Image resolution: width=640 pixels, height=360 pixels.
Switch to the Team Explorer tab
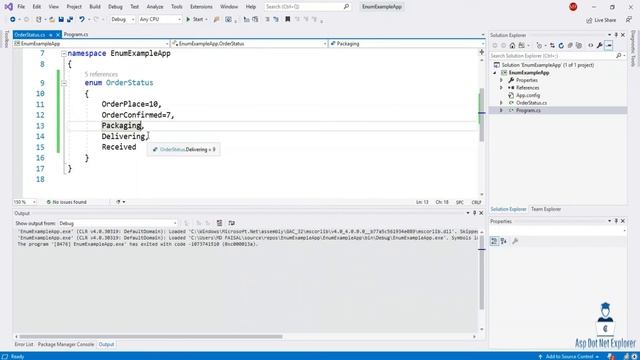pos(546,209)
